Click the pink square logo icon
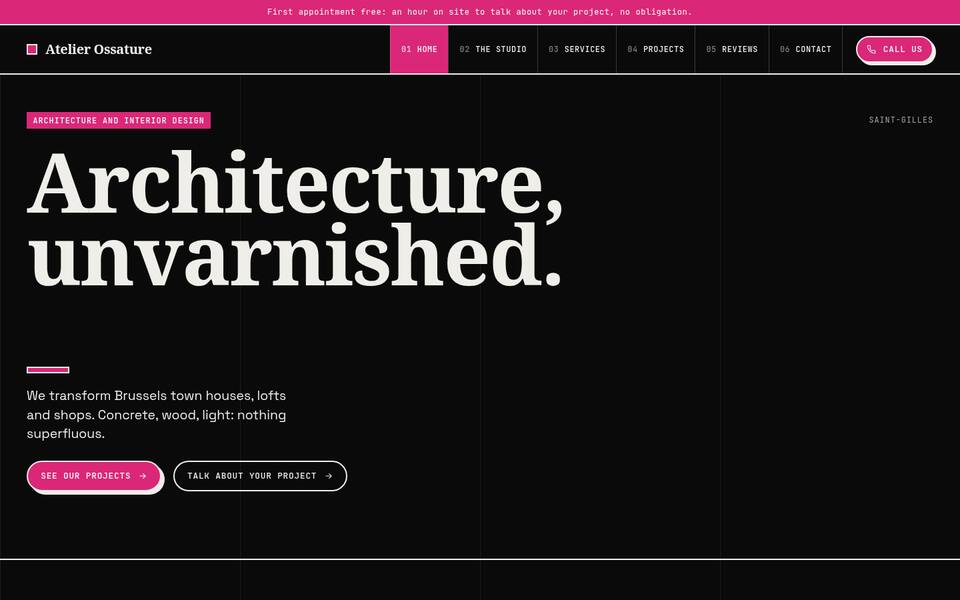This screenshot has height=600, width=960. 32,49
